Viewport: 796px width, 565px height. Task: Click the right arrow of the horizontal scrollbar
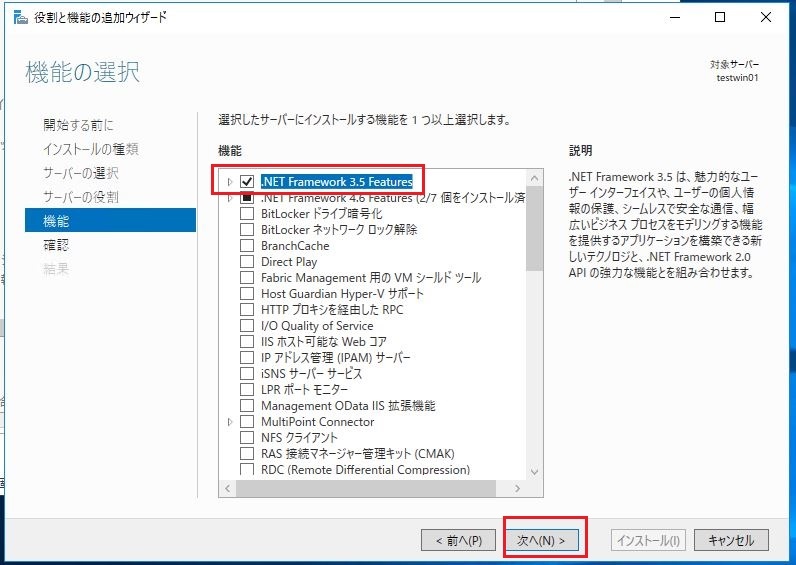point(517,488)
